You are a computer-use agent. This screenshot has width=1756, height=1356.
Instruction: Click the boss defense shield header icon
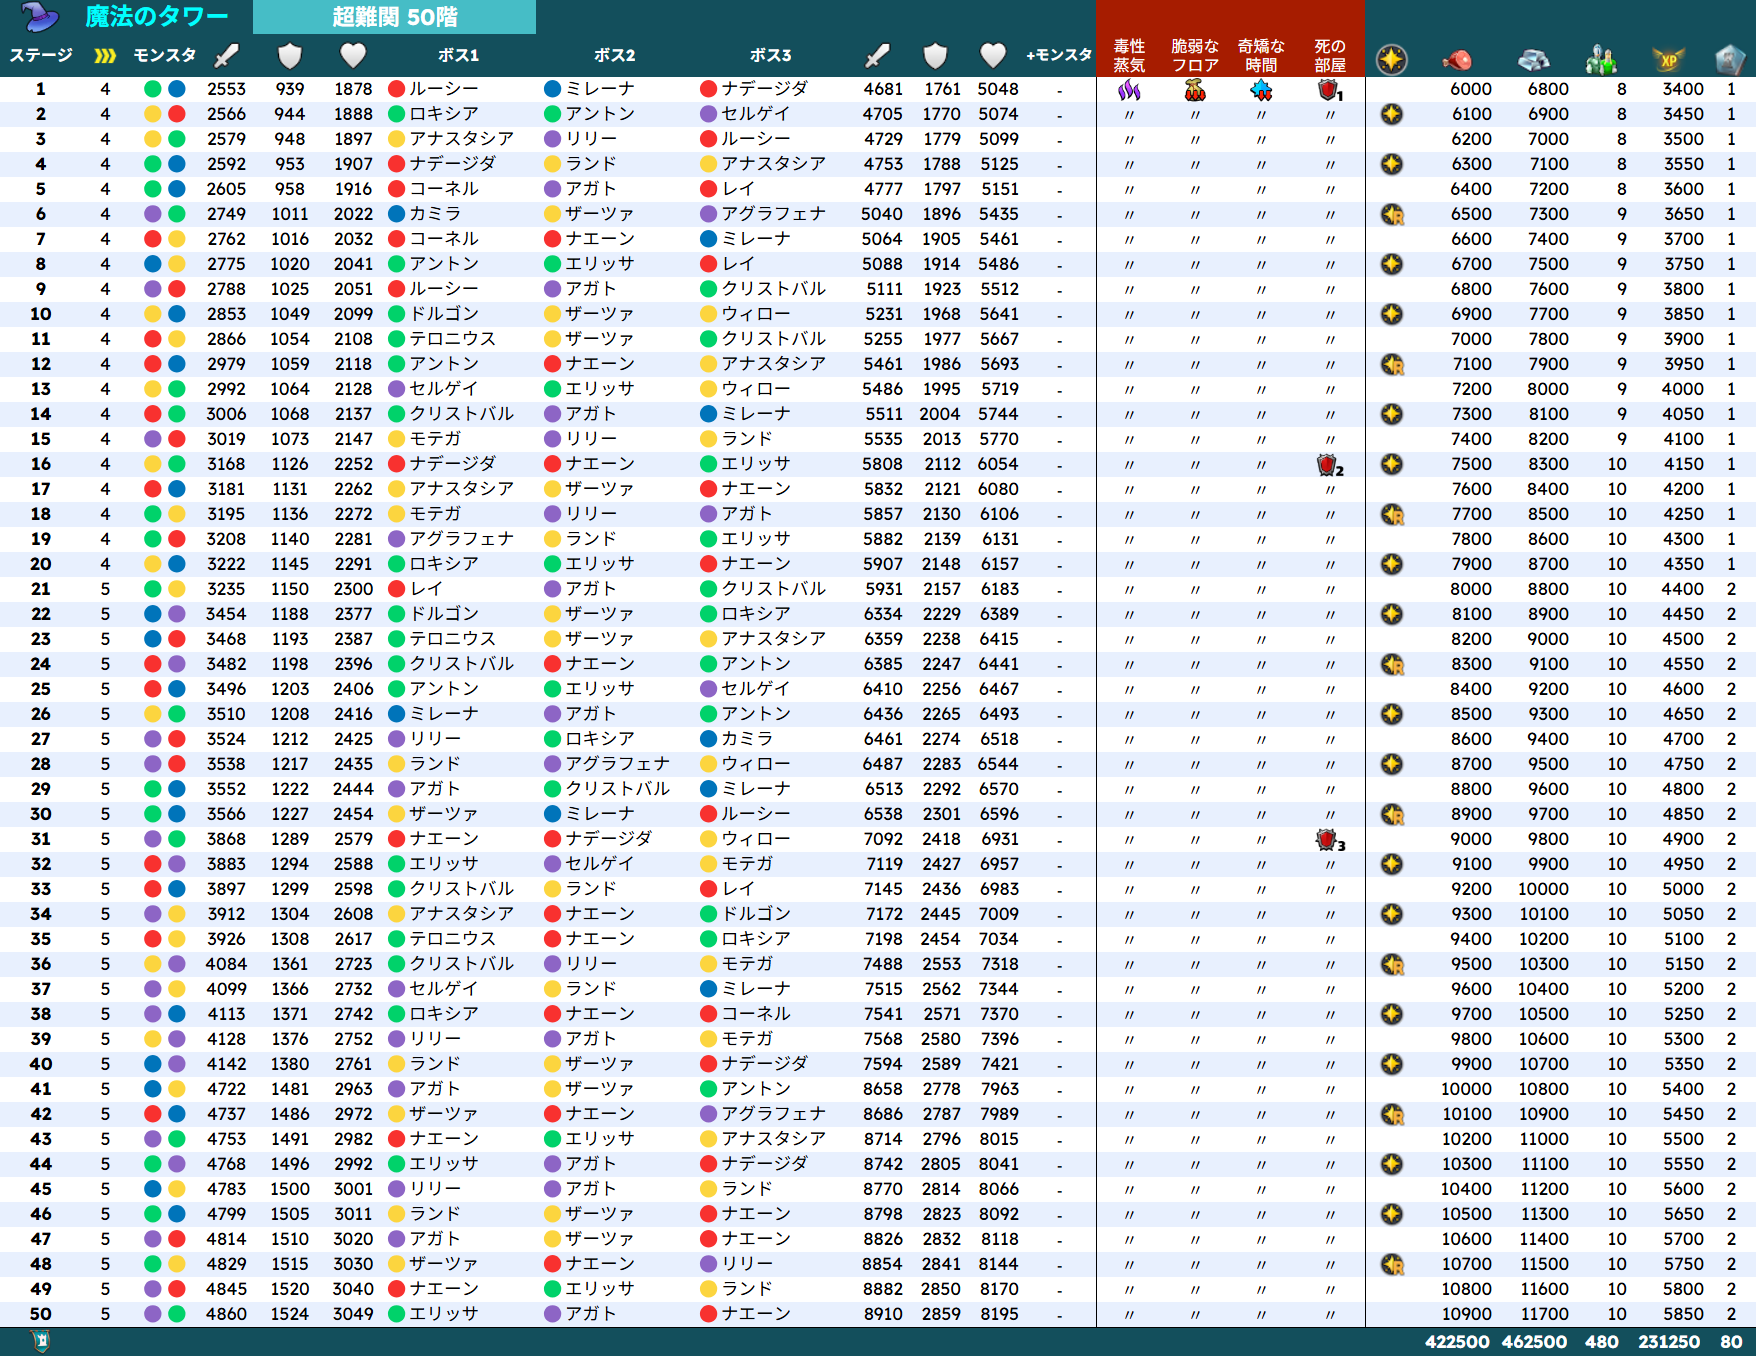pos(935,56)
